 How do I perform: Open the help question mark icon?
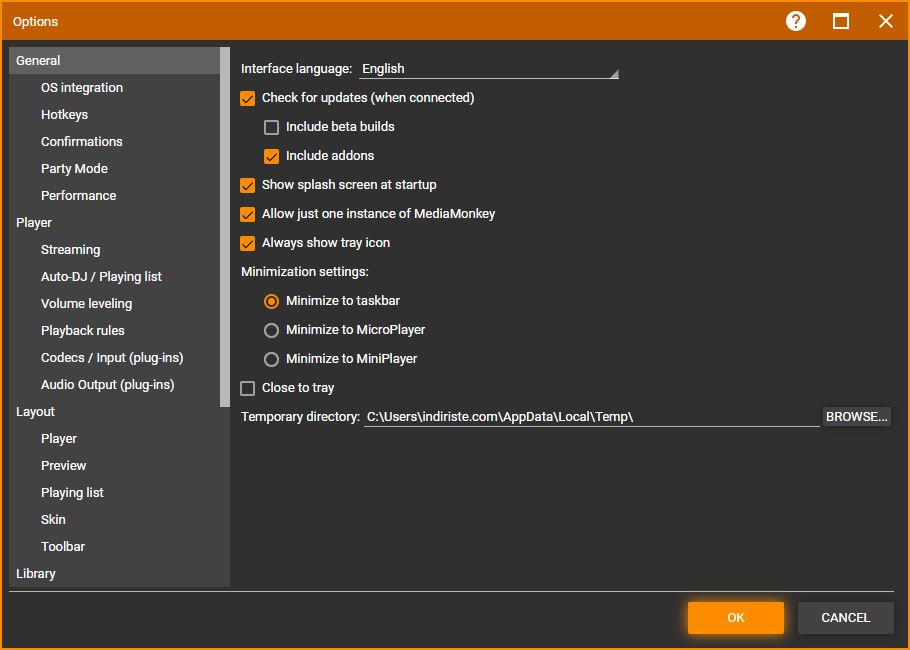pyautogui.click(x=796, y=21)
